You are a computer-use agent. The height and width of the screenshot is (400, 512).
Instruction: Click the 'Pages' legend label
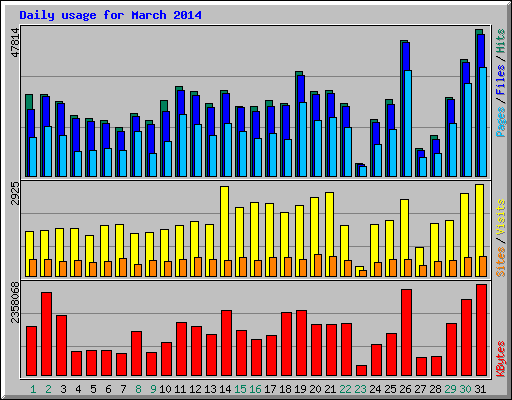(x=500, y=122)
